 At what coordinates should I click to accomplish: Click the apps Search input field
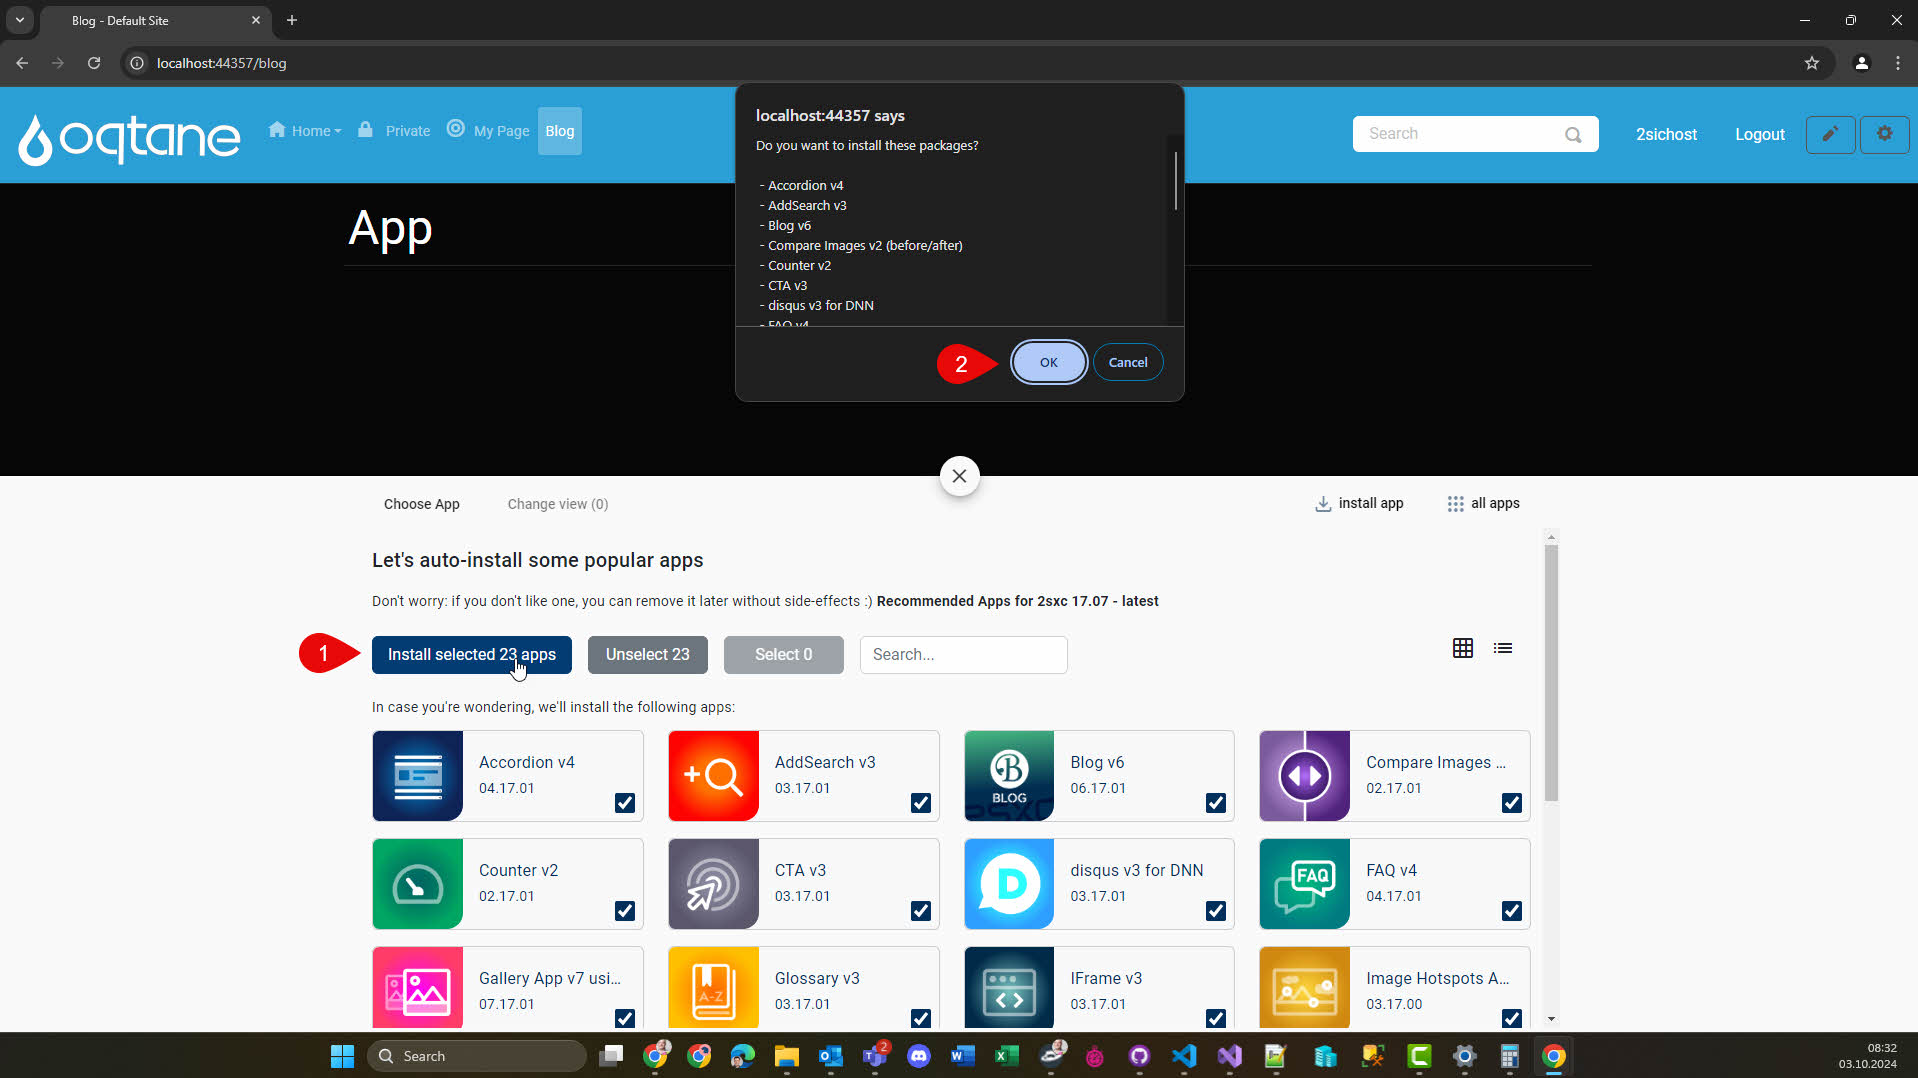963,655
